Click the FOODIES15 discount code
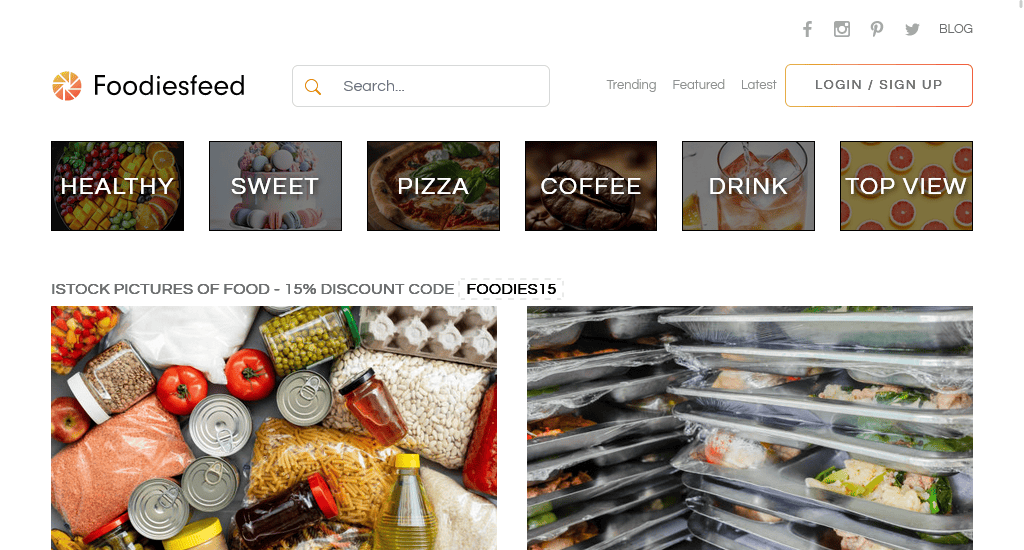1024x550 pixels. click(511, 289)
